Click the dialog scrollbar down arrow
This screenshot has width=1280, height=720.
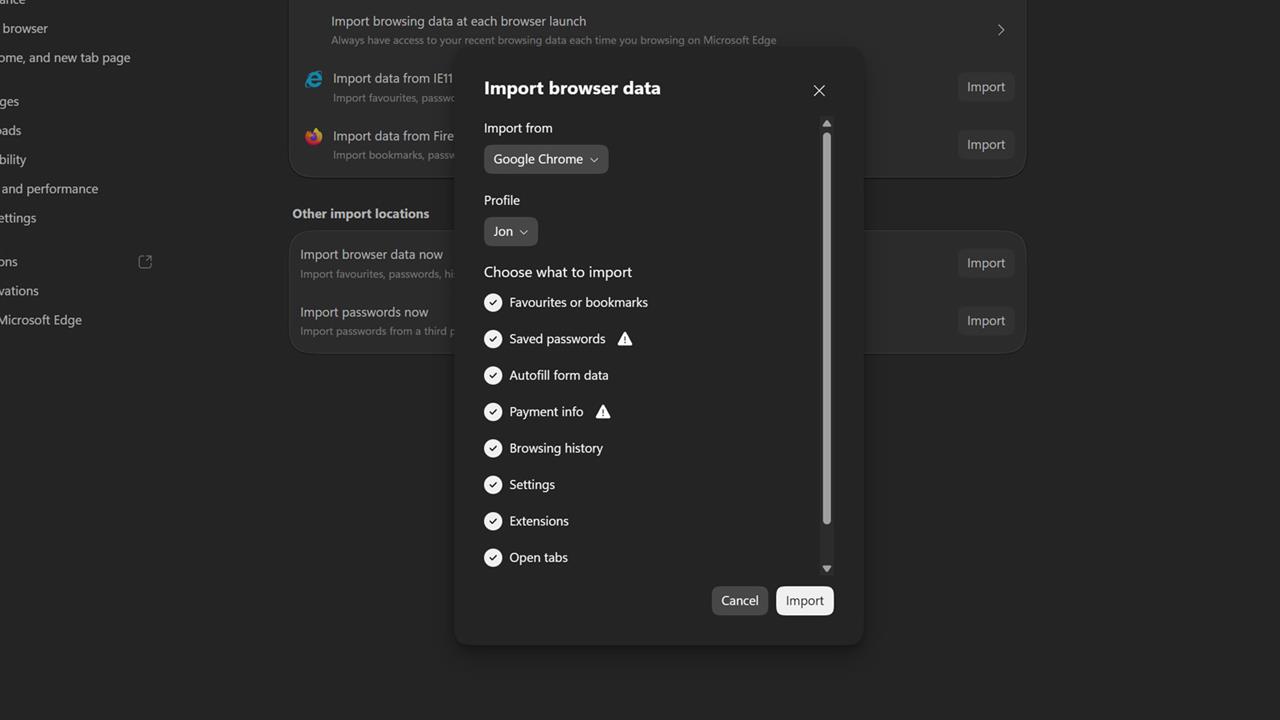826,568
